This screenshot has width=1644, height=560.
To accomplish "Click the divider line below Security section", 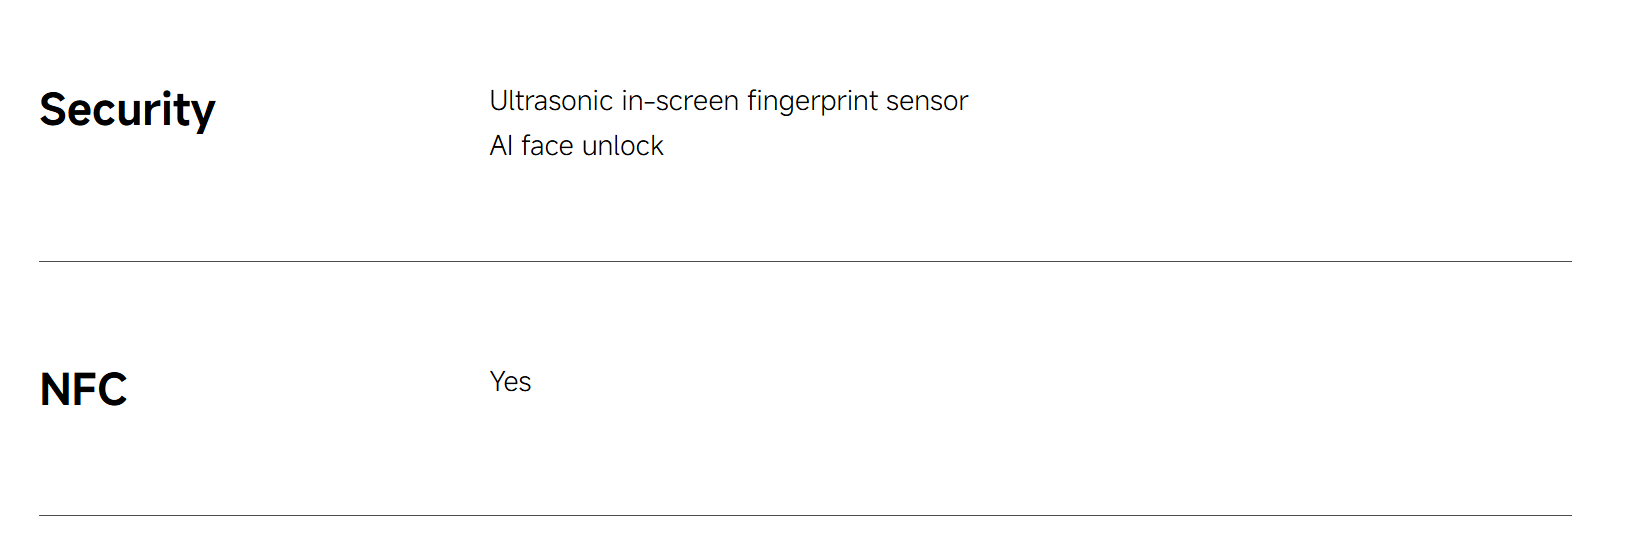I will point(805,262).
